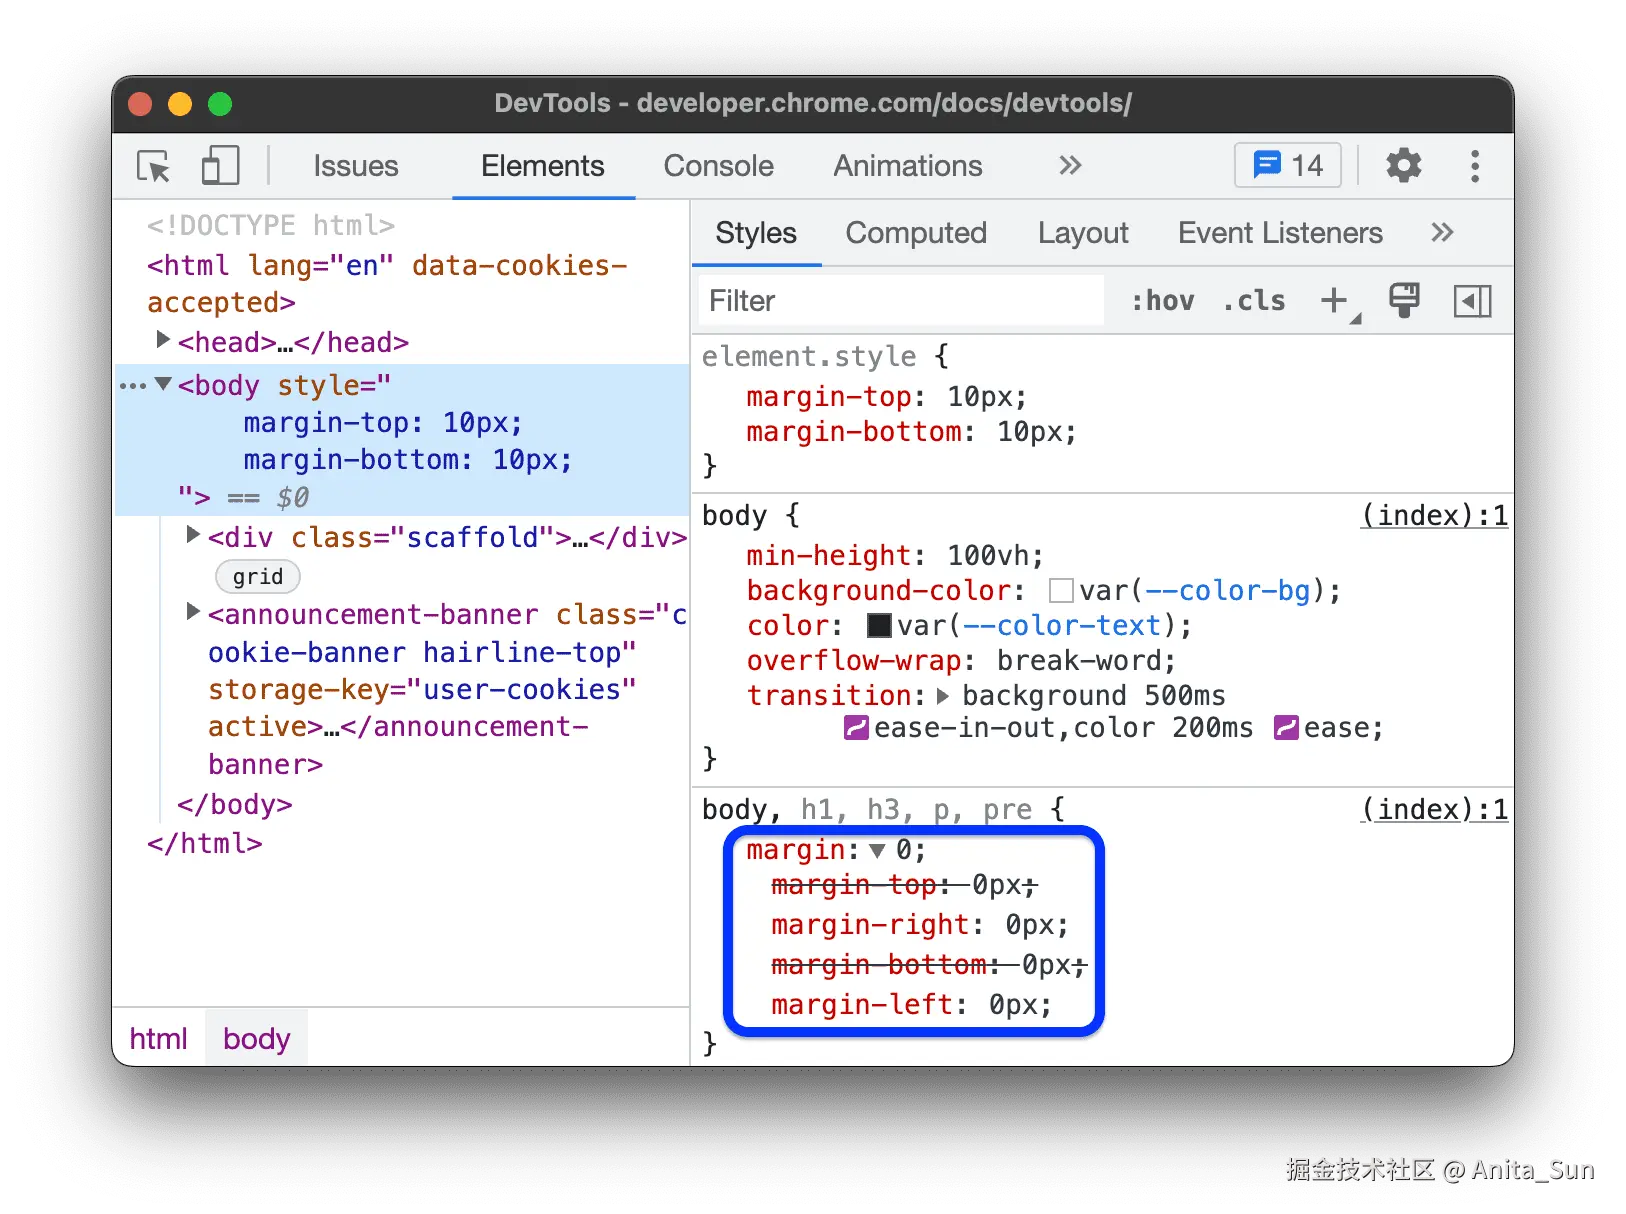Collapse the margin shorthand property
The height and width of the screenshot is (1214, 1626).
coord(877,850)
